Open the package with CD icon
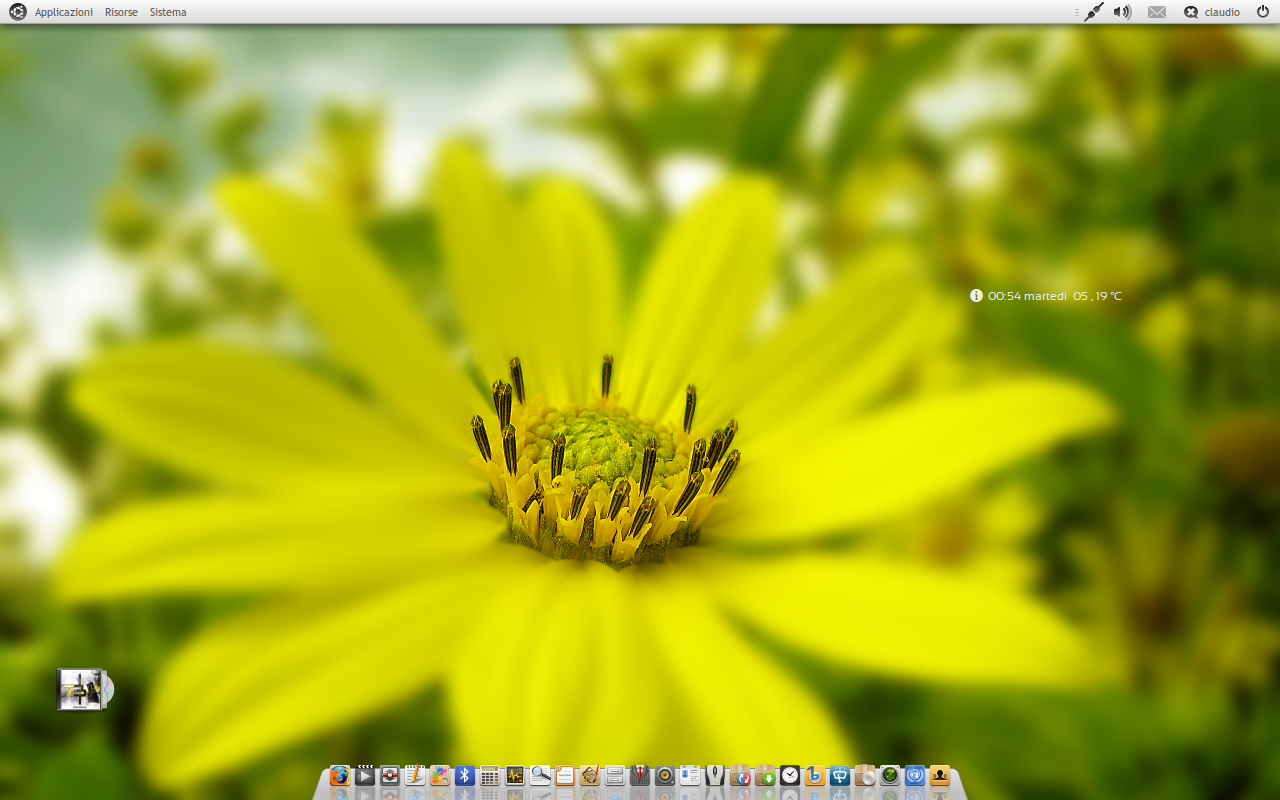The image size is (1280, 800). coord(865,776)
